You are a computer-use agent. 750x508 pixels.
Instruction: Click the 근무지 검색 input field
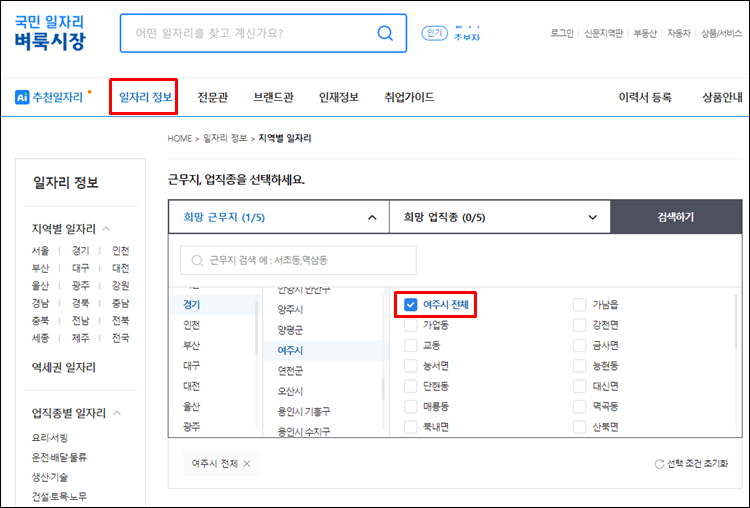298,261
